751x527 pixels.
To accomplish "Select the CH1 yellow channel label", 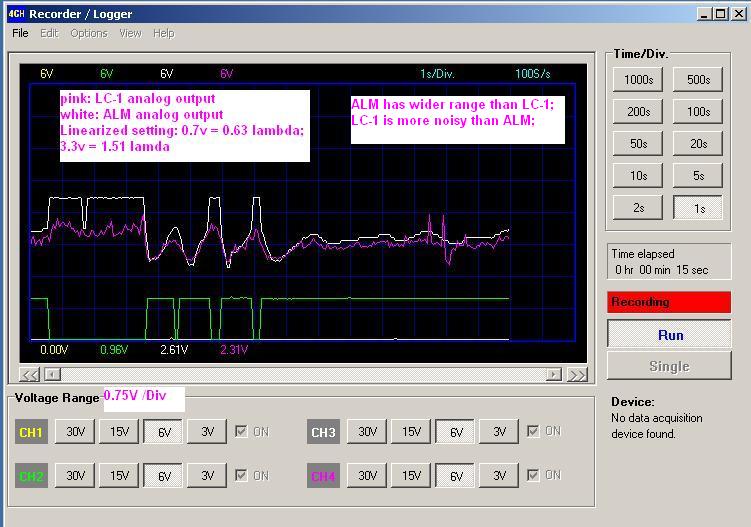I will pos(31,433).
